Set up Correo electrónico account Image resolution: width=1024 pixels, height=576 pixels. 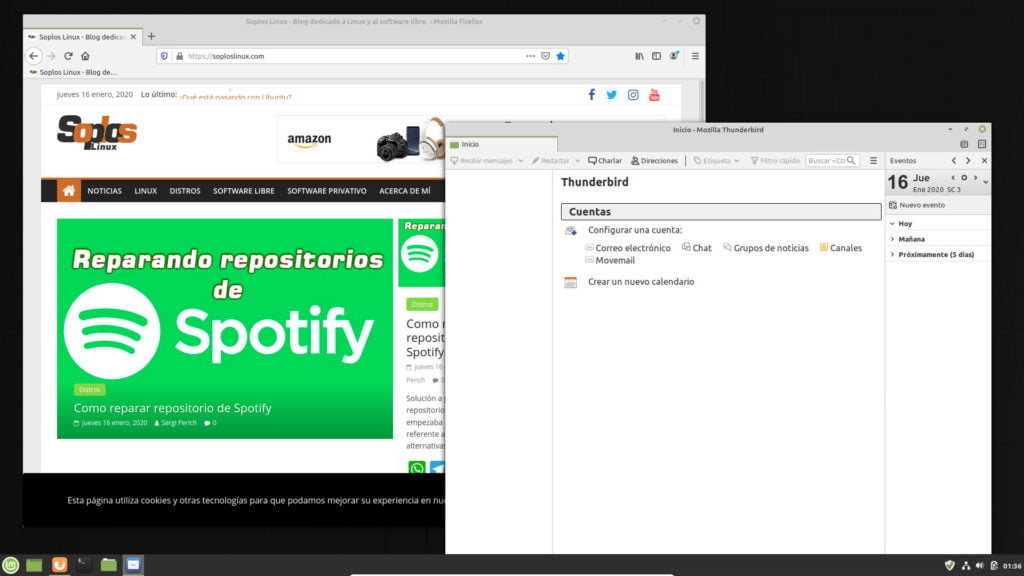[628, 248]
